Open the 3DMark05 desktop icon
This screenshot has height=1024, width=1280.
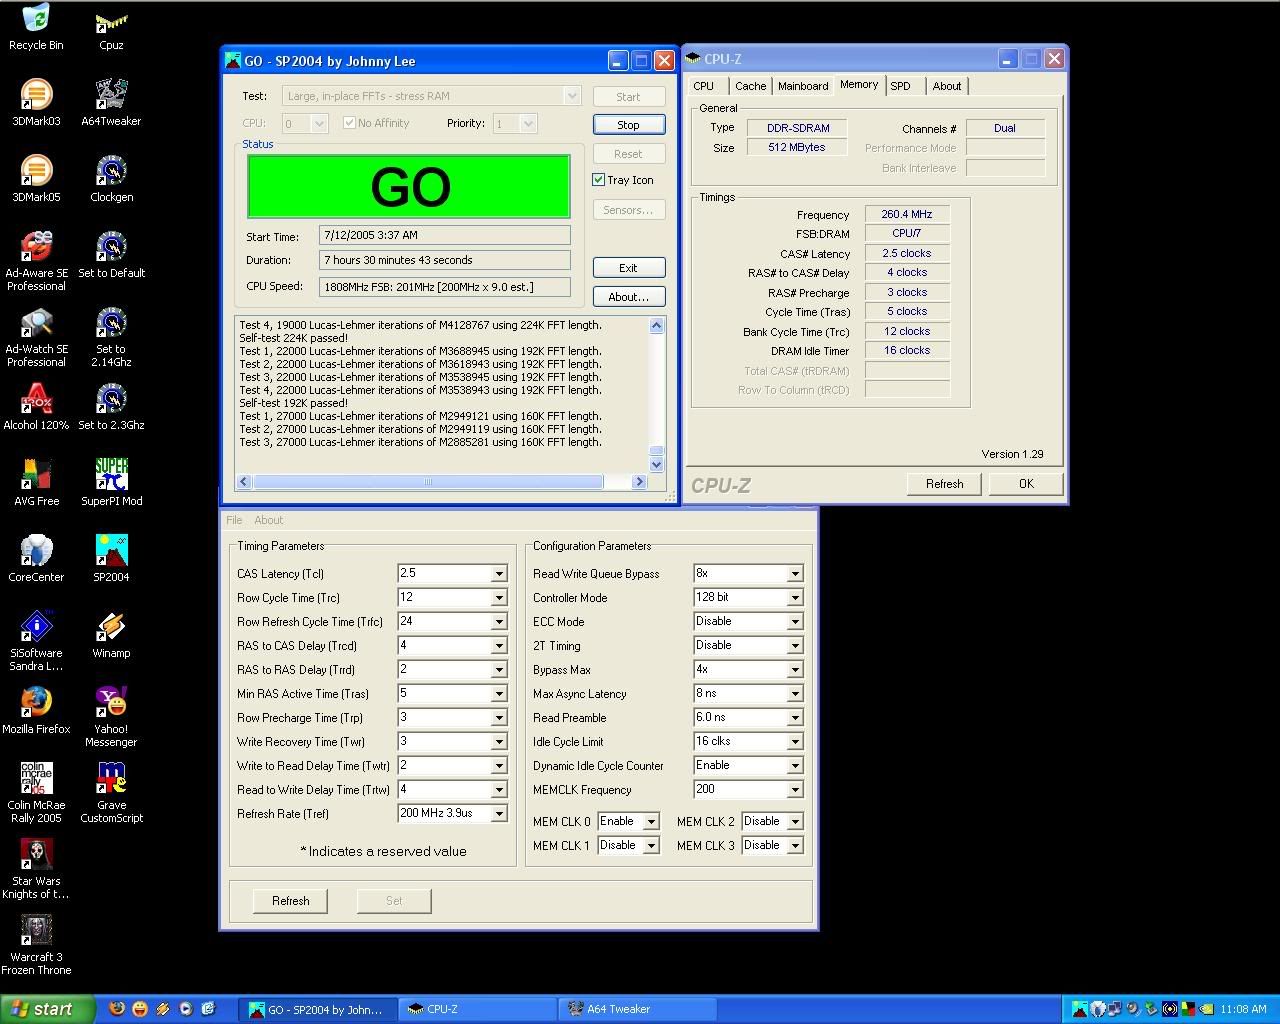point(36,172)
